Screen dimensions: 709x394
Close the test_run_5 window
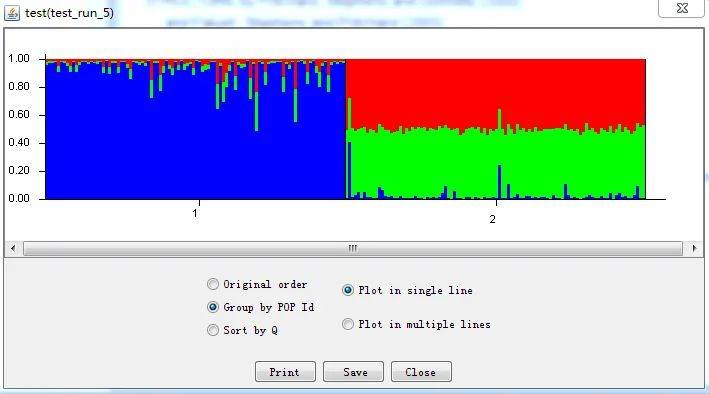pyautogui.click(x=682, y=8)
